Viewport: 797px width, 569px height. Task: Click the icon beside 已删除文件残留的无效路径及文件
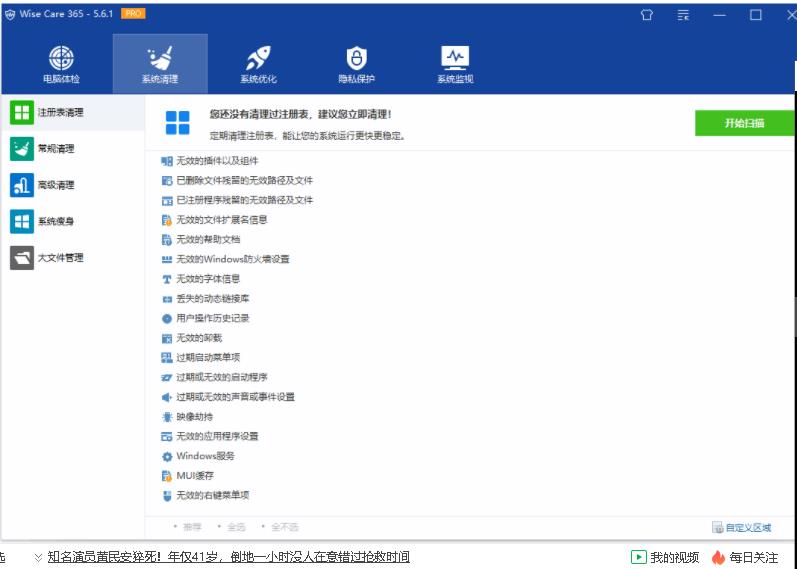167,181
